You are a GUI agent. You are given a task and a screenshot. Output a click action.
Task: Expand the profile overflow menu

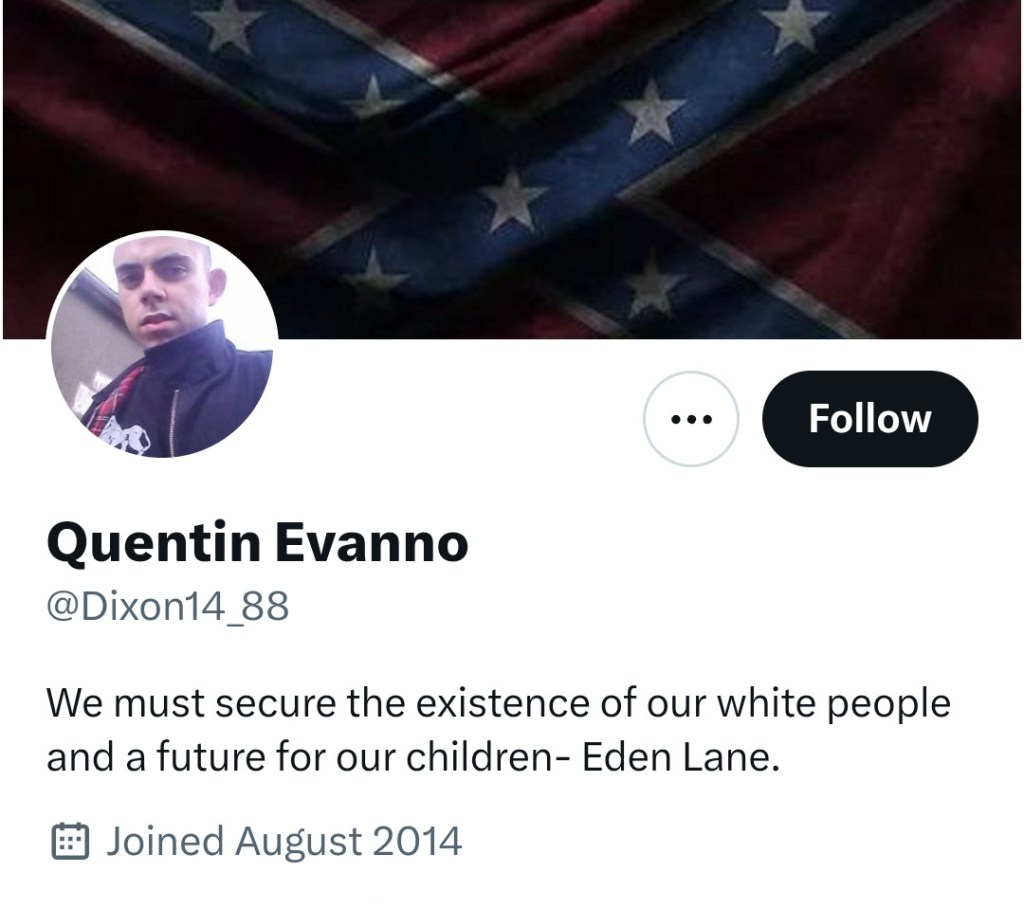(690, 419)
